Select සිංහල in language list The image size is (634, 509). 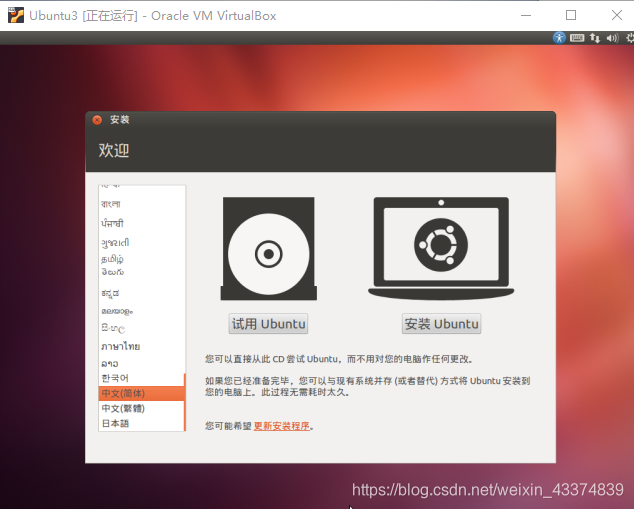click(x=141, y=328)
